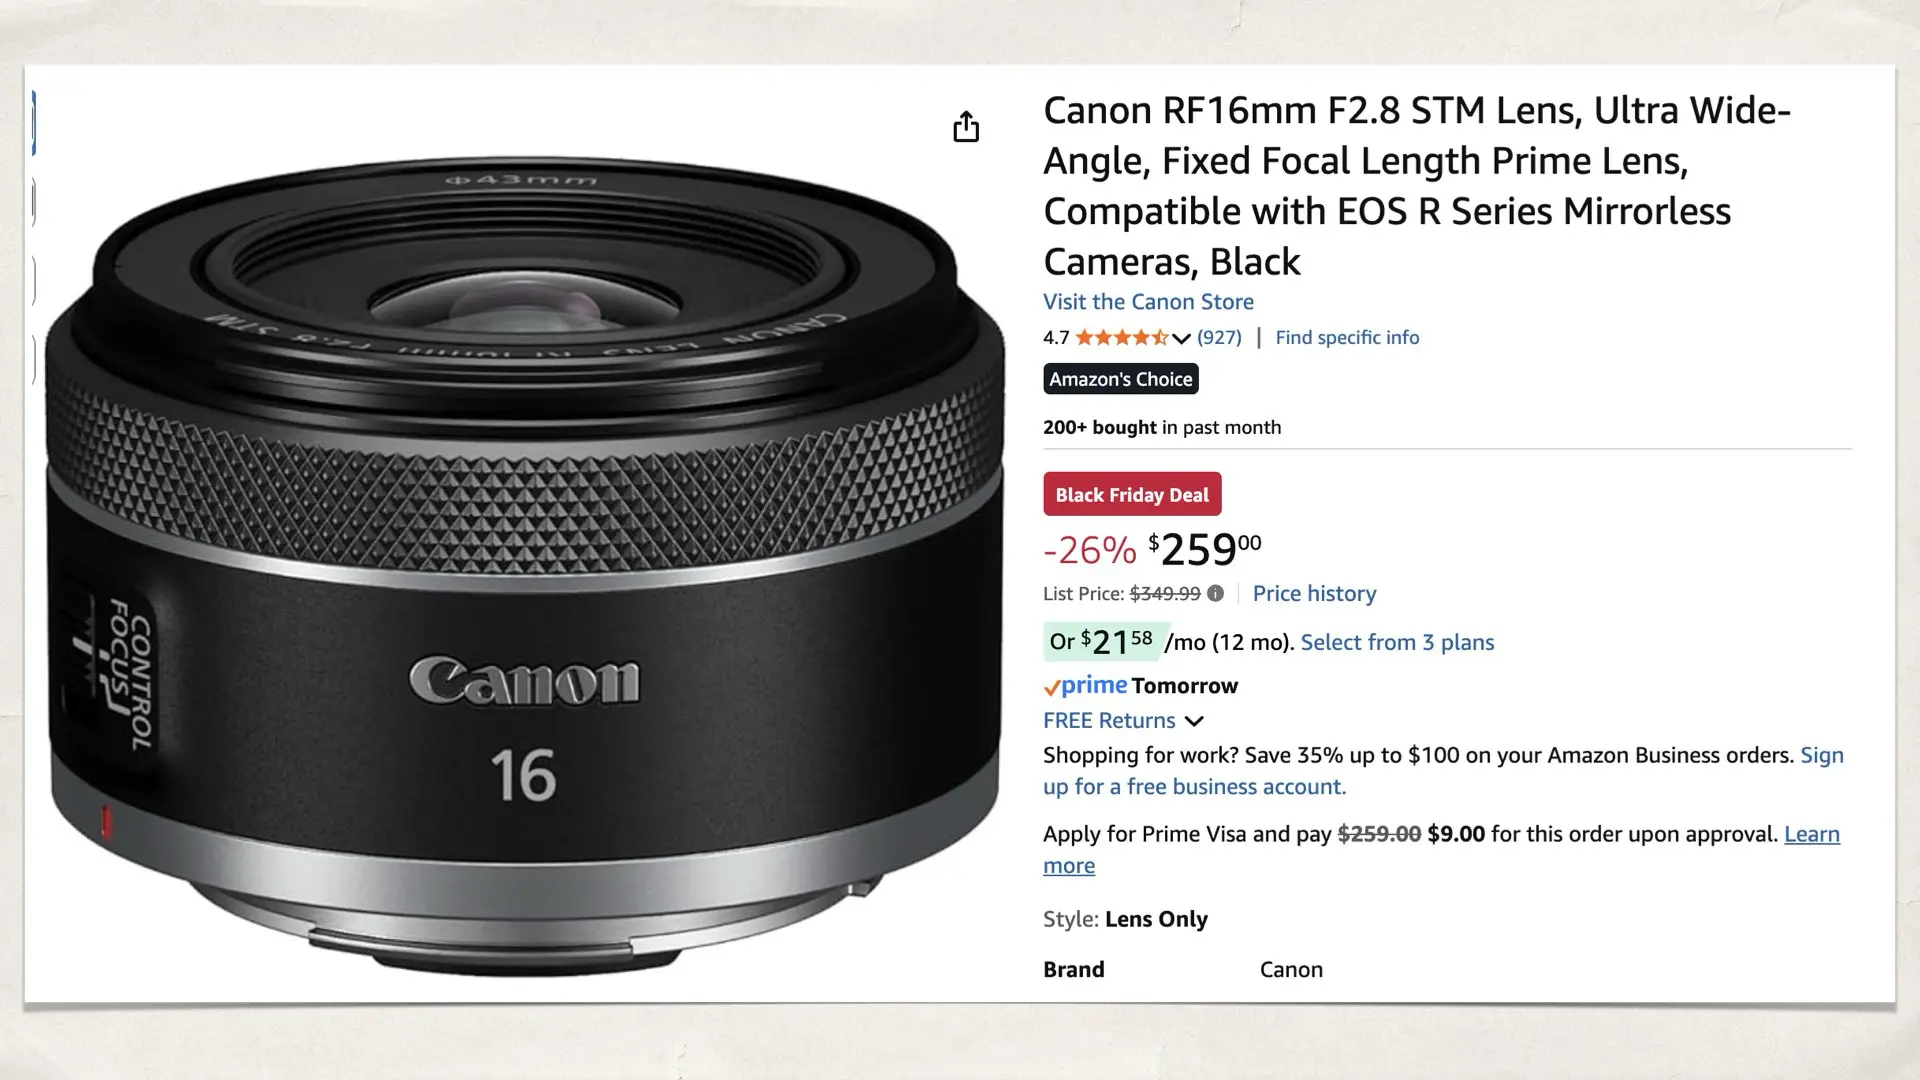Click the Black Friday Deal badge
This screenshot has height=1080, width=1920.
1131,493
